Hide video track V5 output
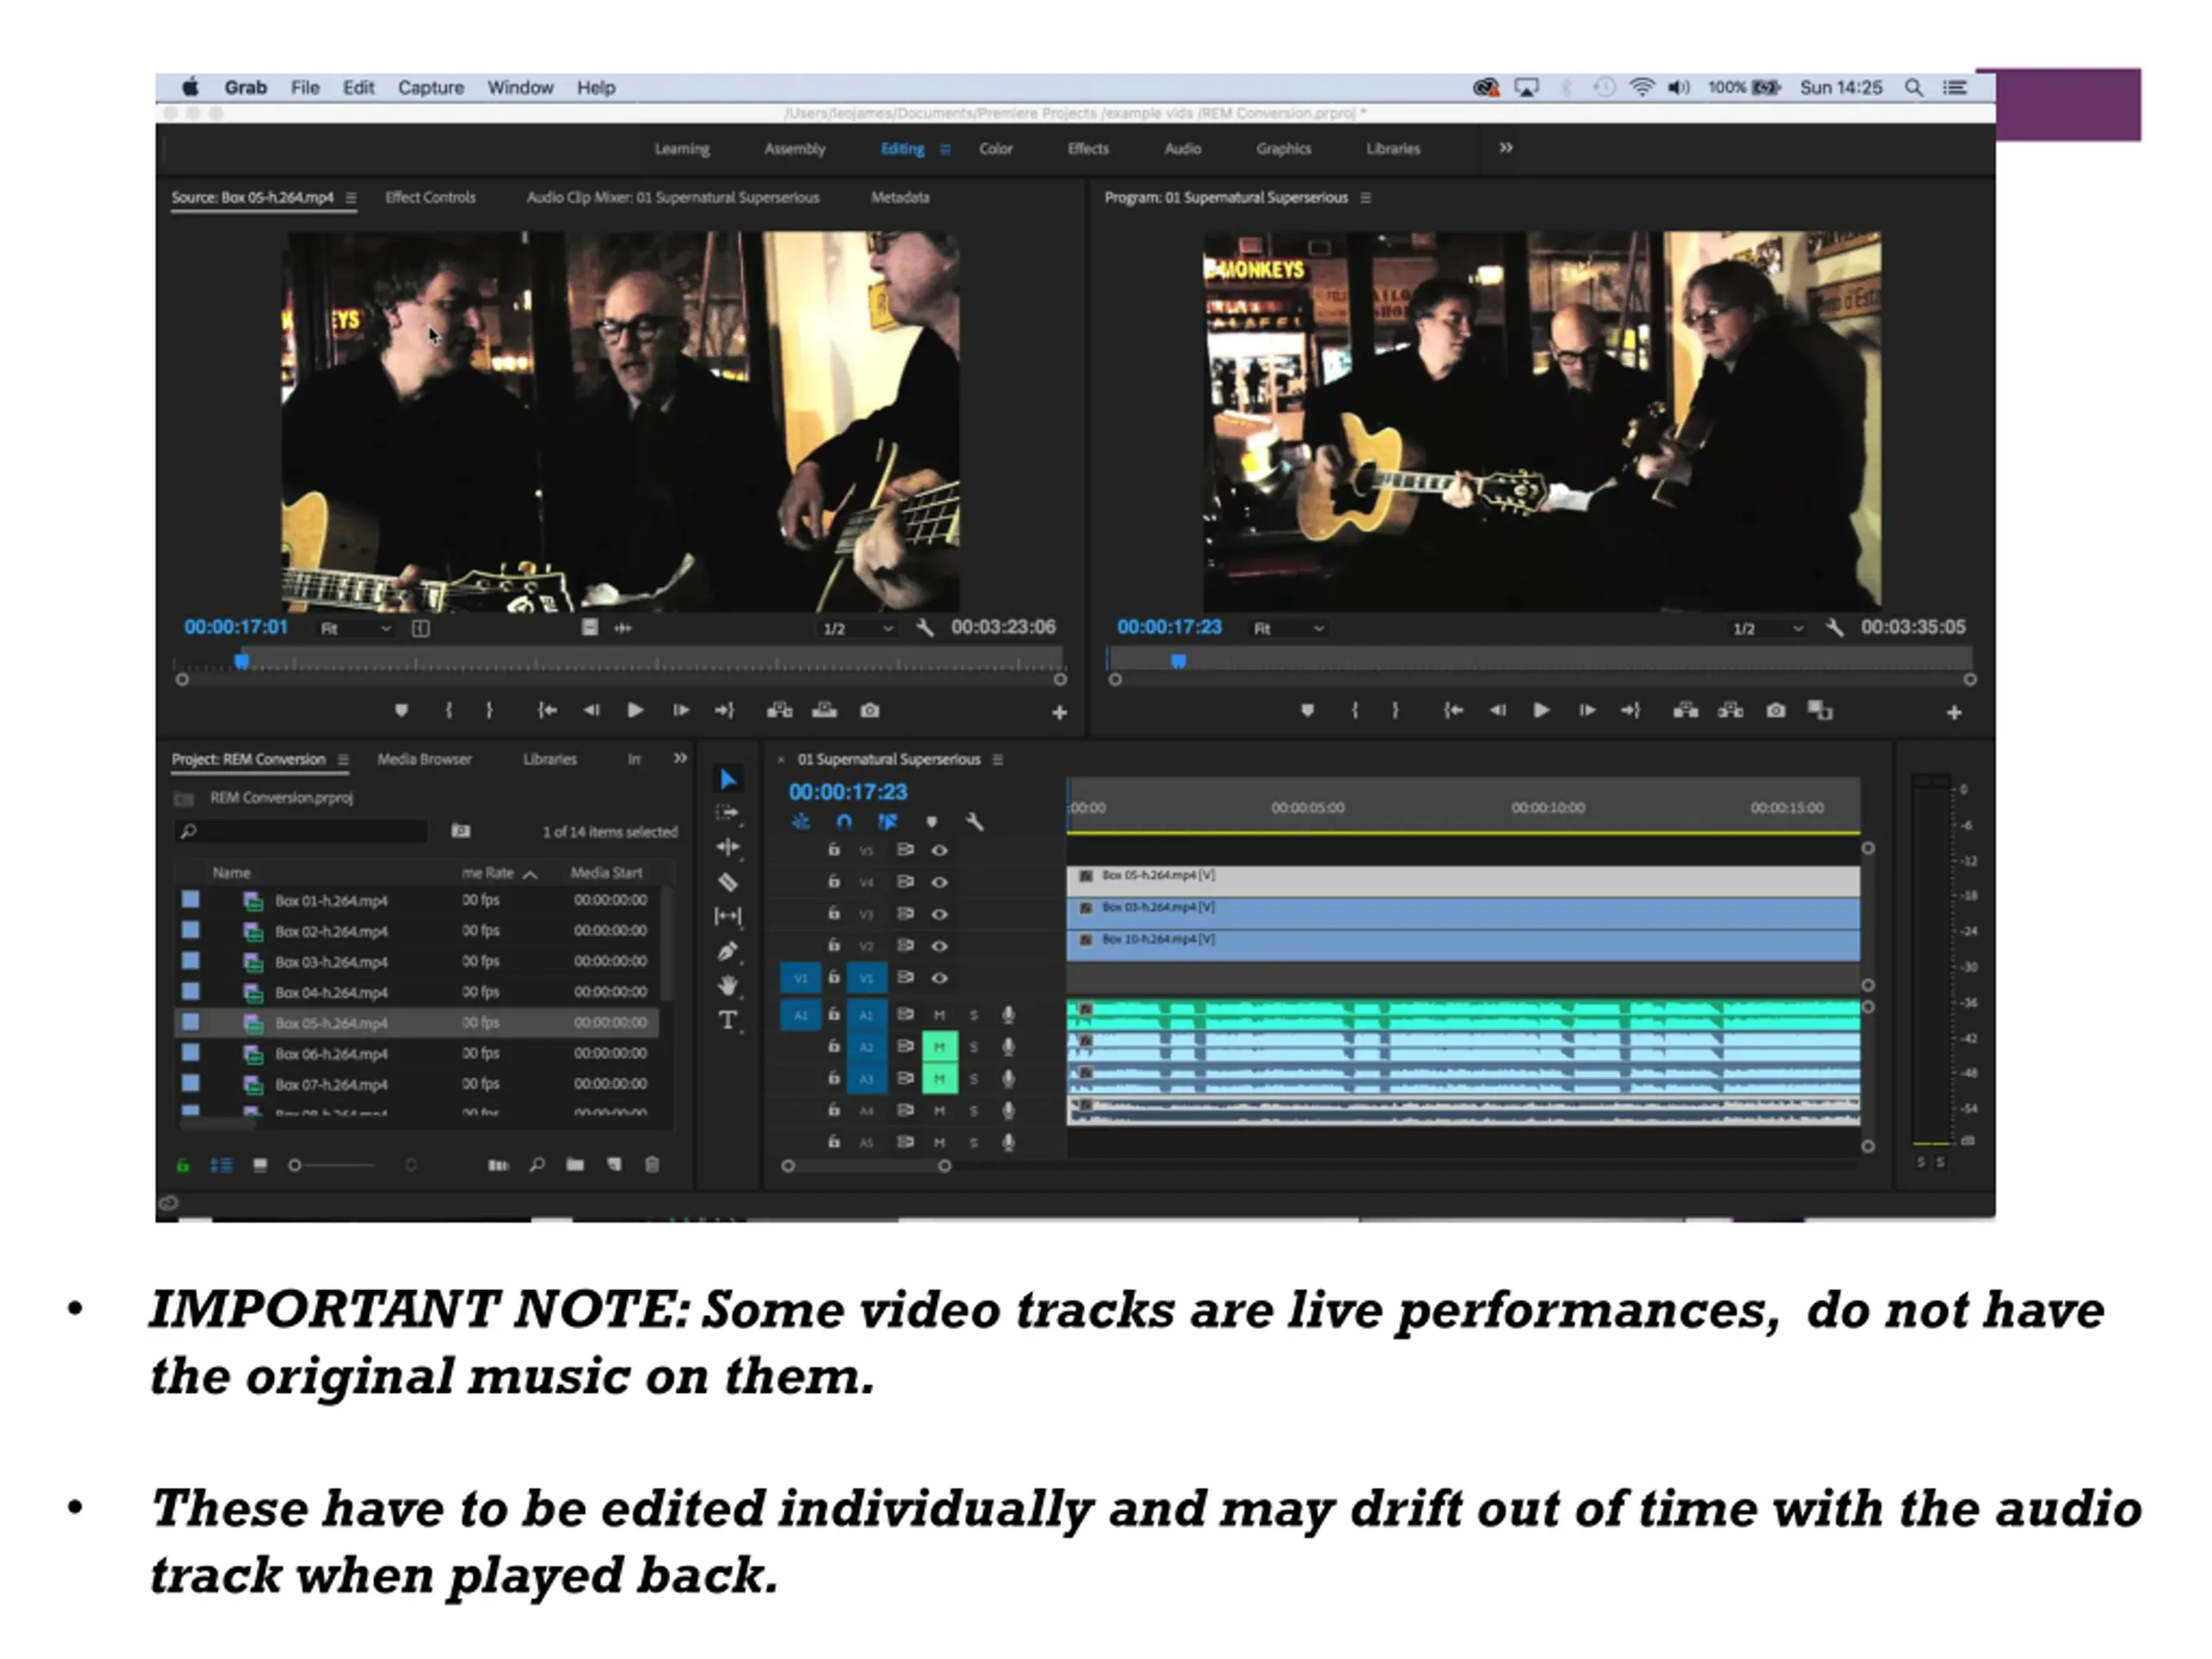The image size is (2212, 1659). [x=939, y=850]
